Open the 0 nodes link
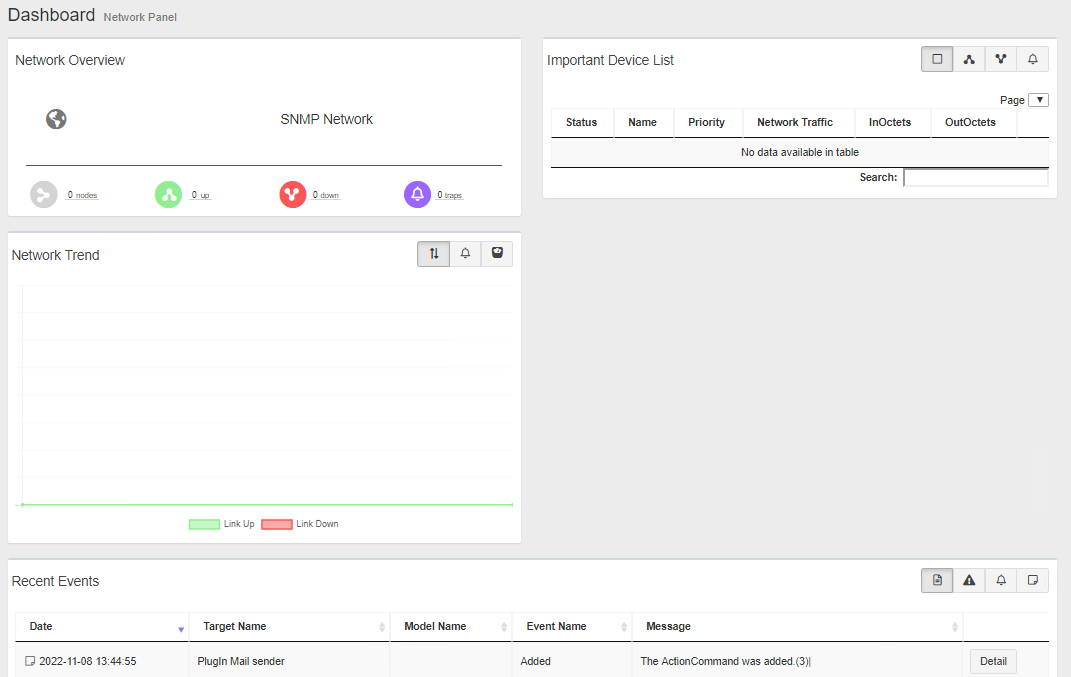 point(82,195)
